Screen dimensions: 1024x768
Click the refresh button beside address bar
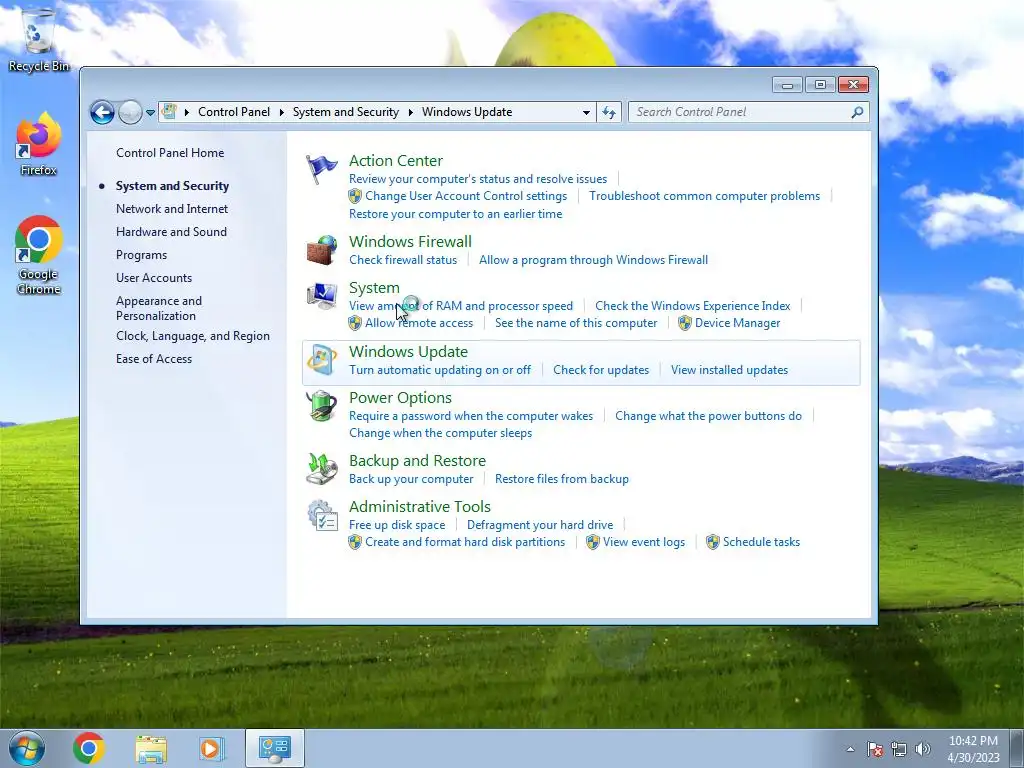point(609,112)
